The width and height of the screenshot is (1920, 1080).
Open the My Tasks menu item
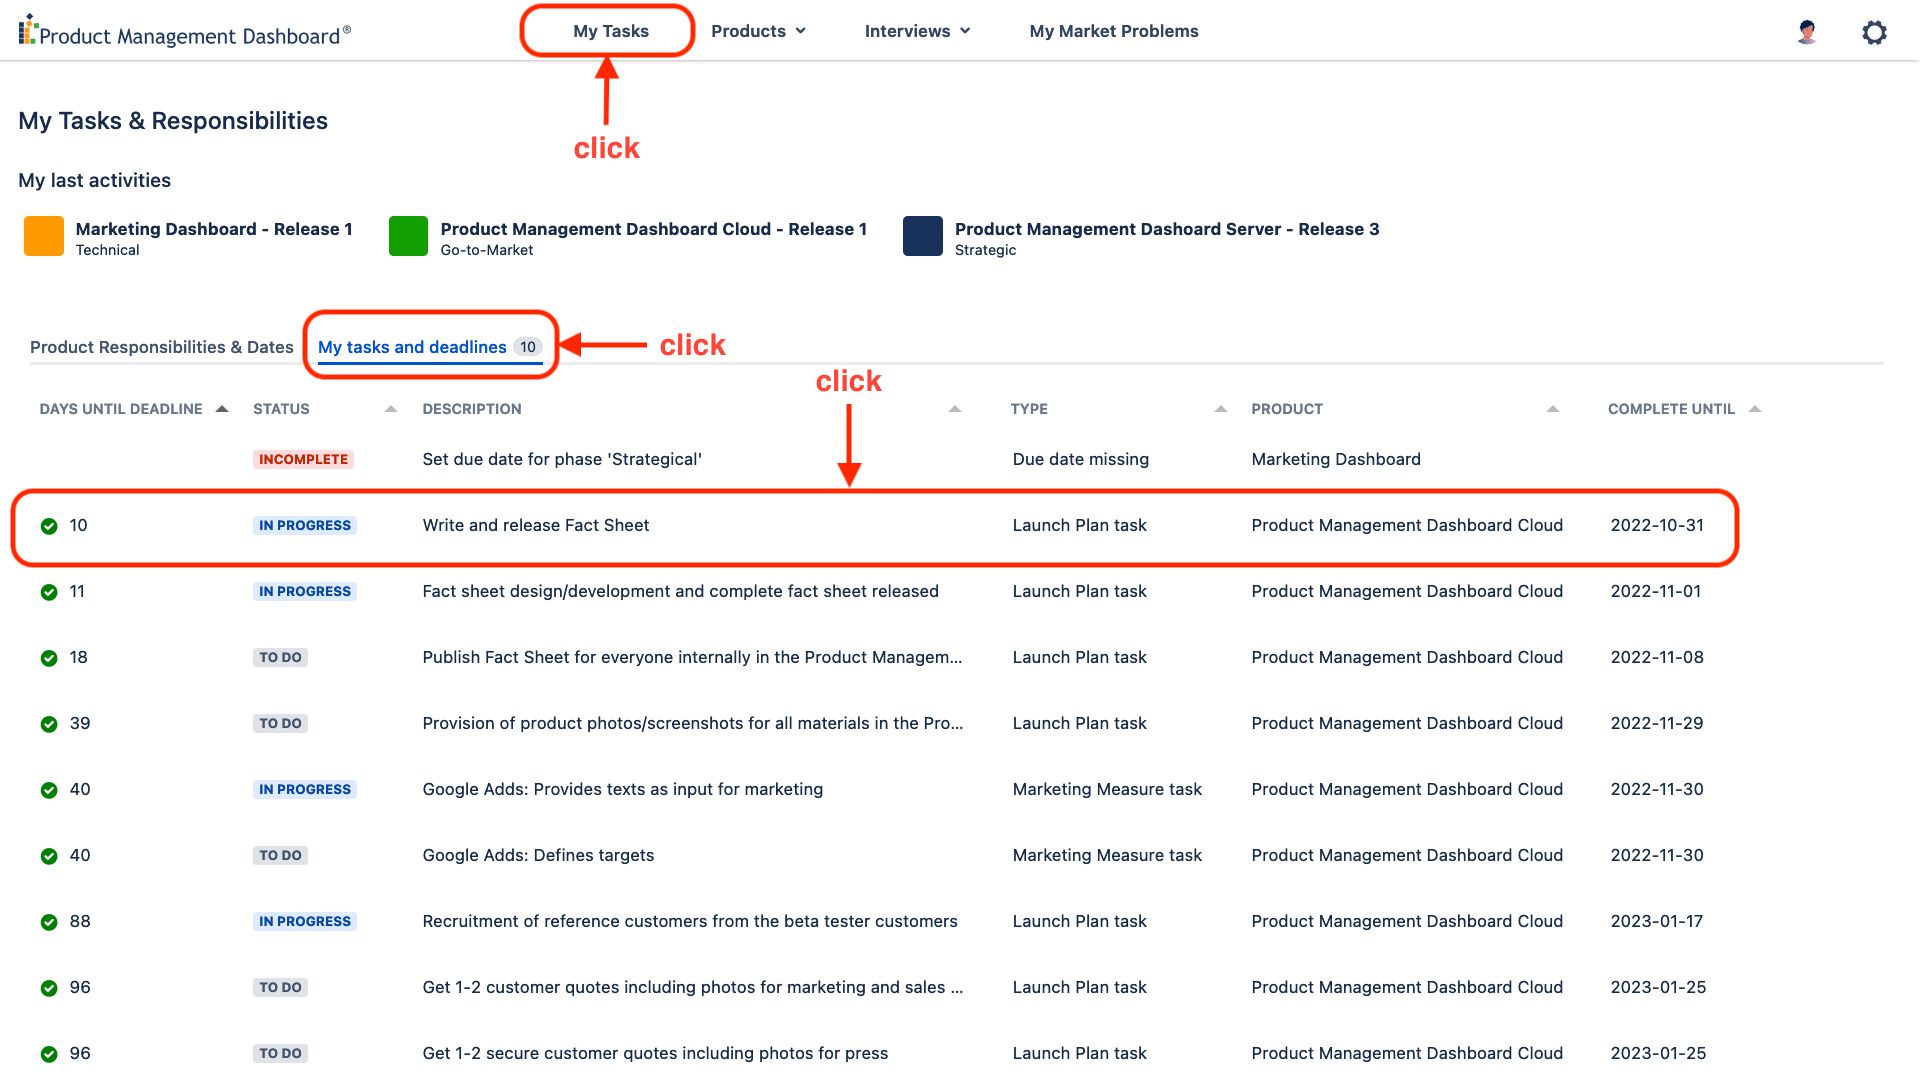click(x=610, y=31)
